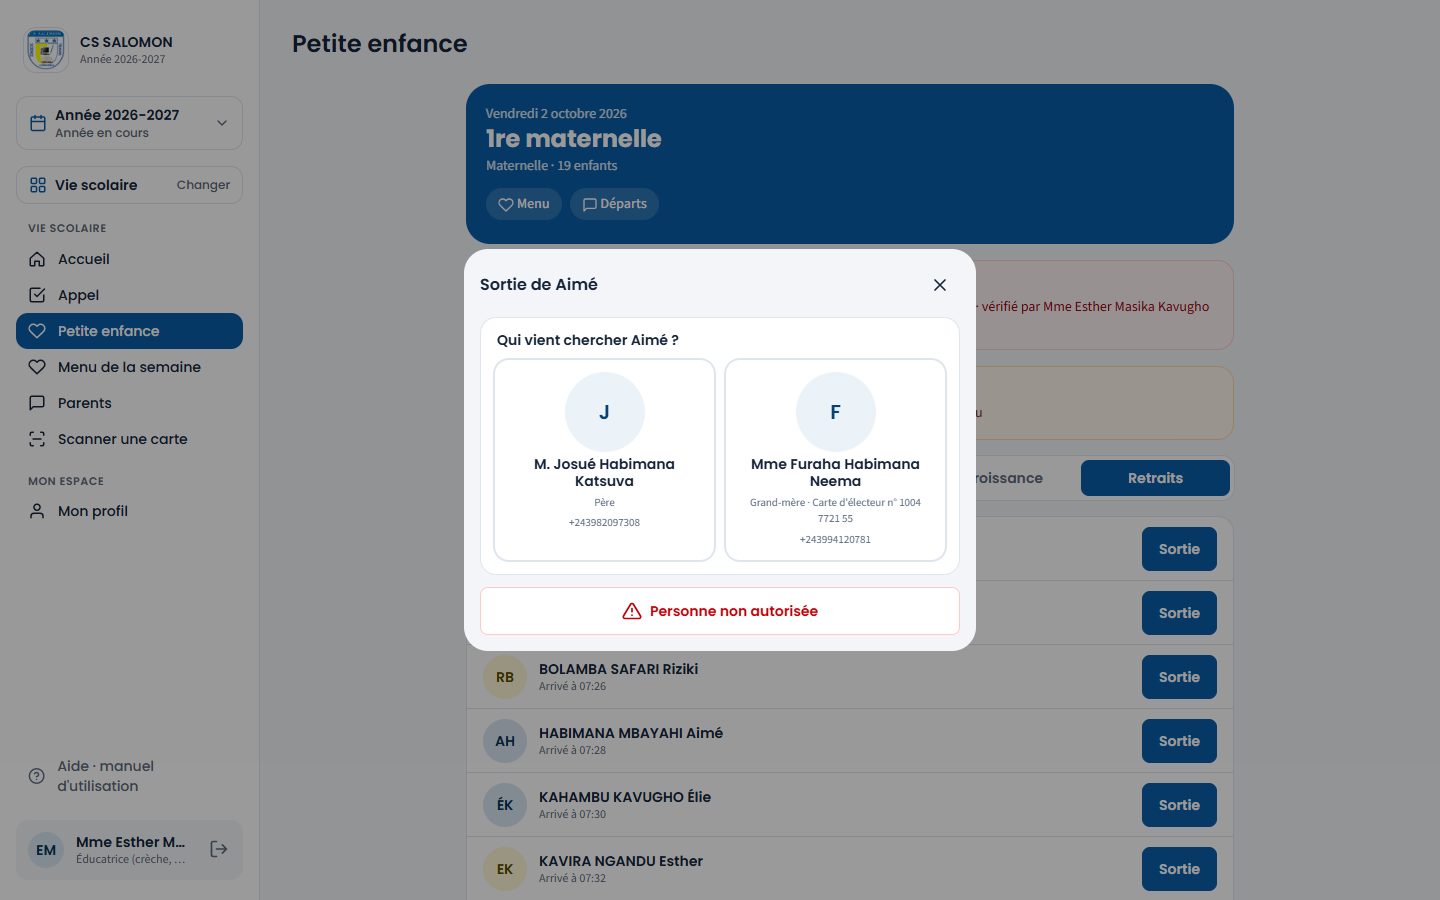Click the F avatar circle
Screen dimensions: 1440x900
[835, 412]
